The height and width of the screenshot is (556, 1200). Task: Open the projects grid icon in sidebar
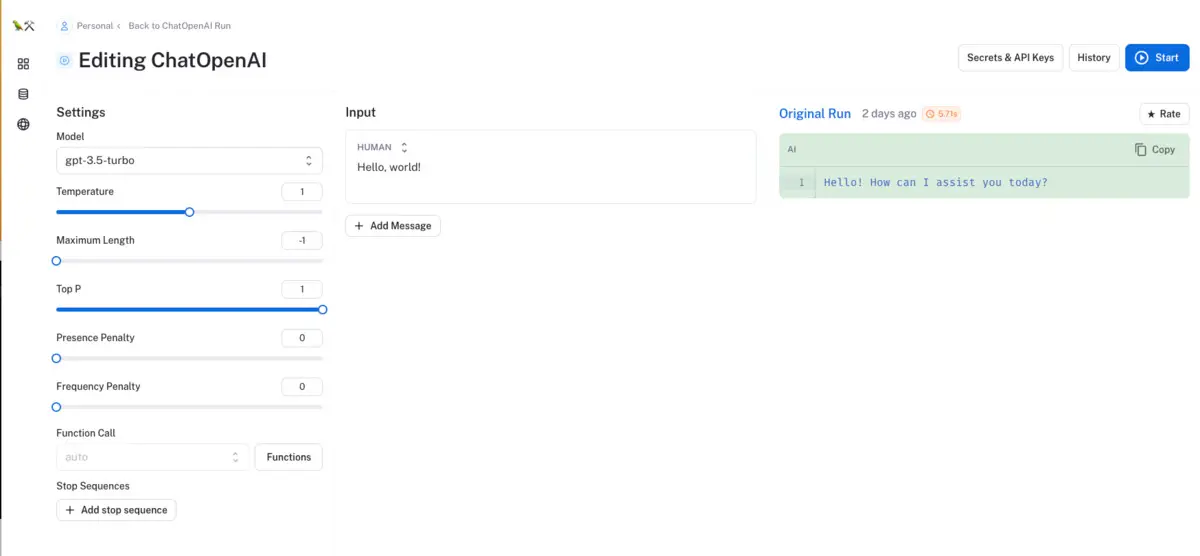point(23,64)
